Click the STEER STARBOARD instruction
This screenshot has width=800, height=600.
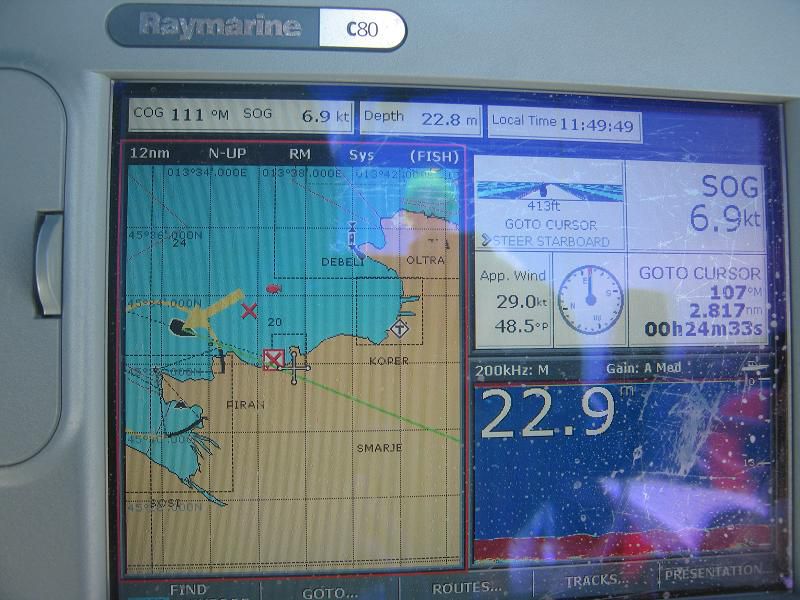(546, 241)
